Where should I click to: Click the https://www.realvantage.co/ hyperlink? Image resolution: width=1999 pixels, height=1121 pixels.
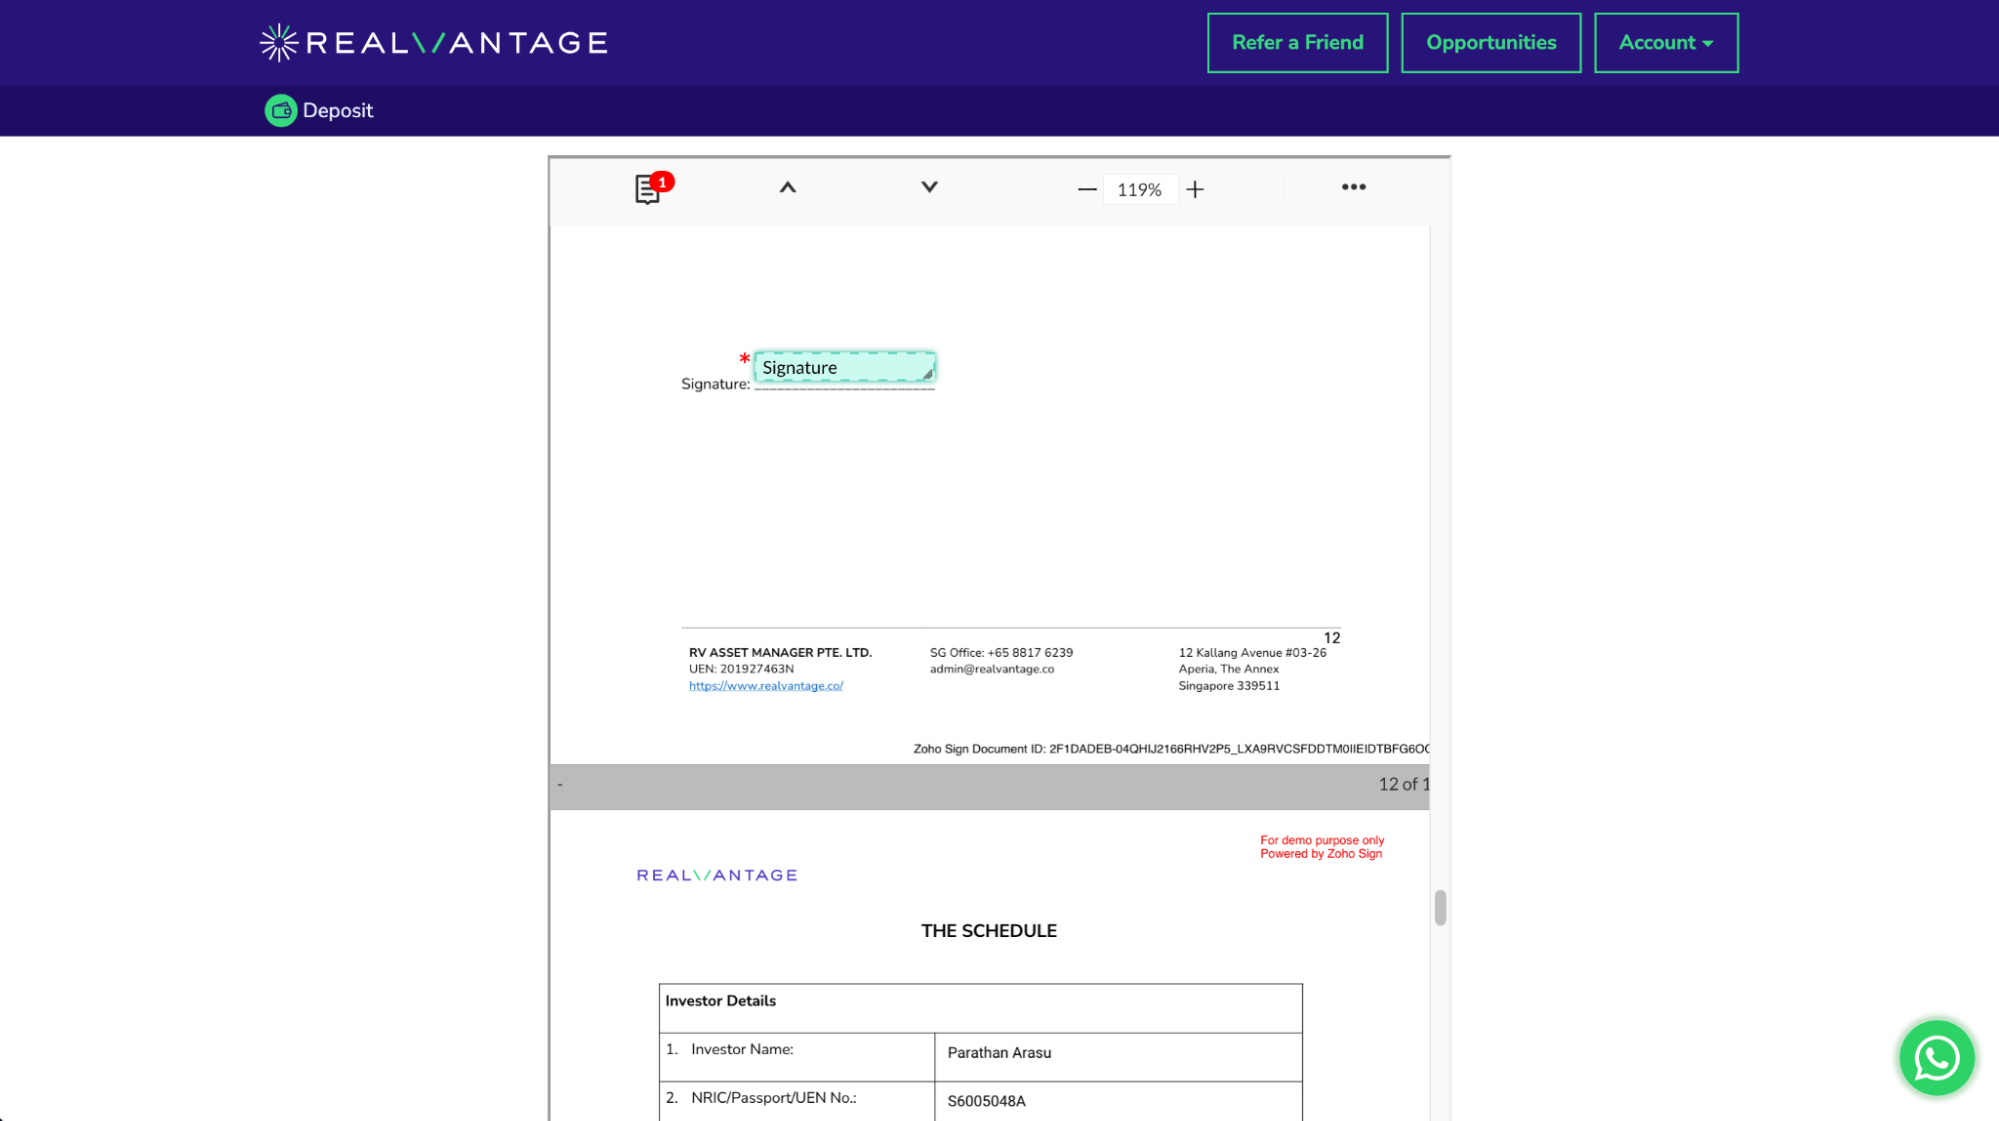[x=765, y=686]
